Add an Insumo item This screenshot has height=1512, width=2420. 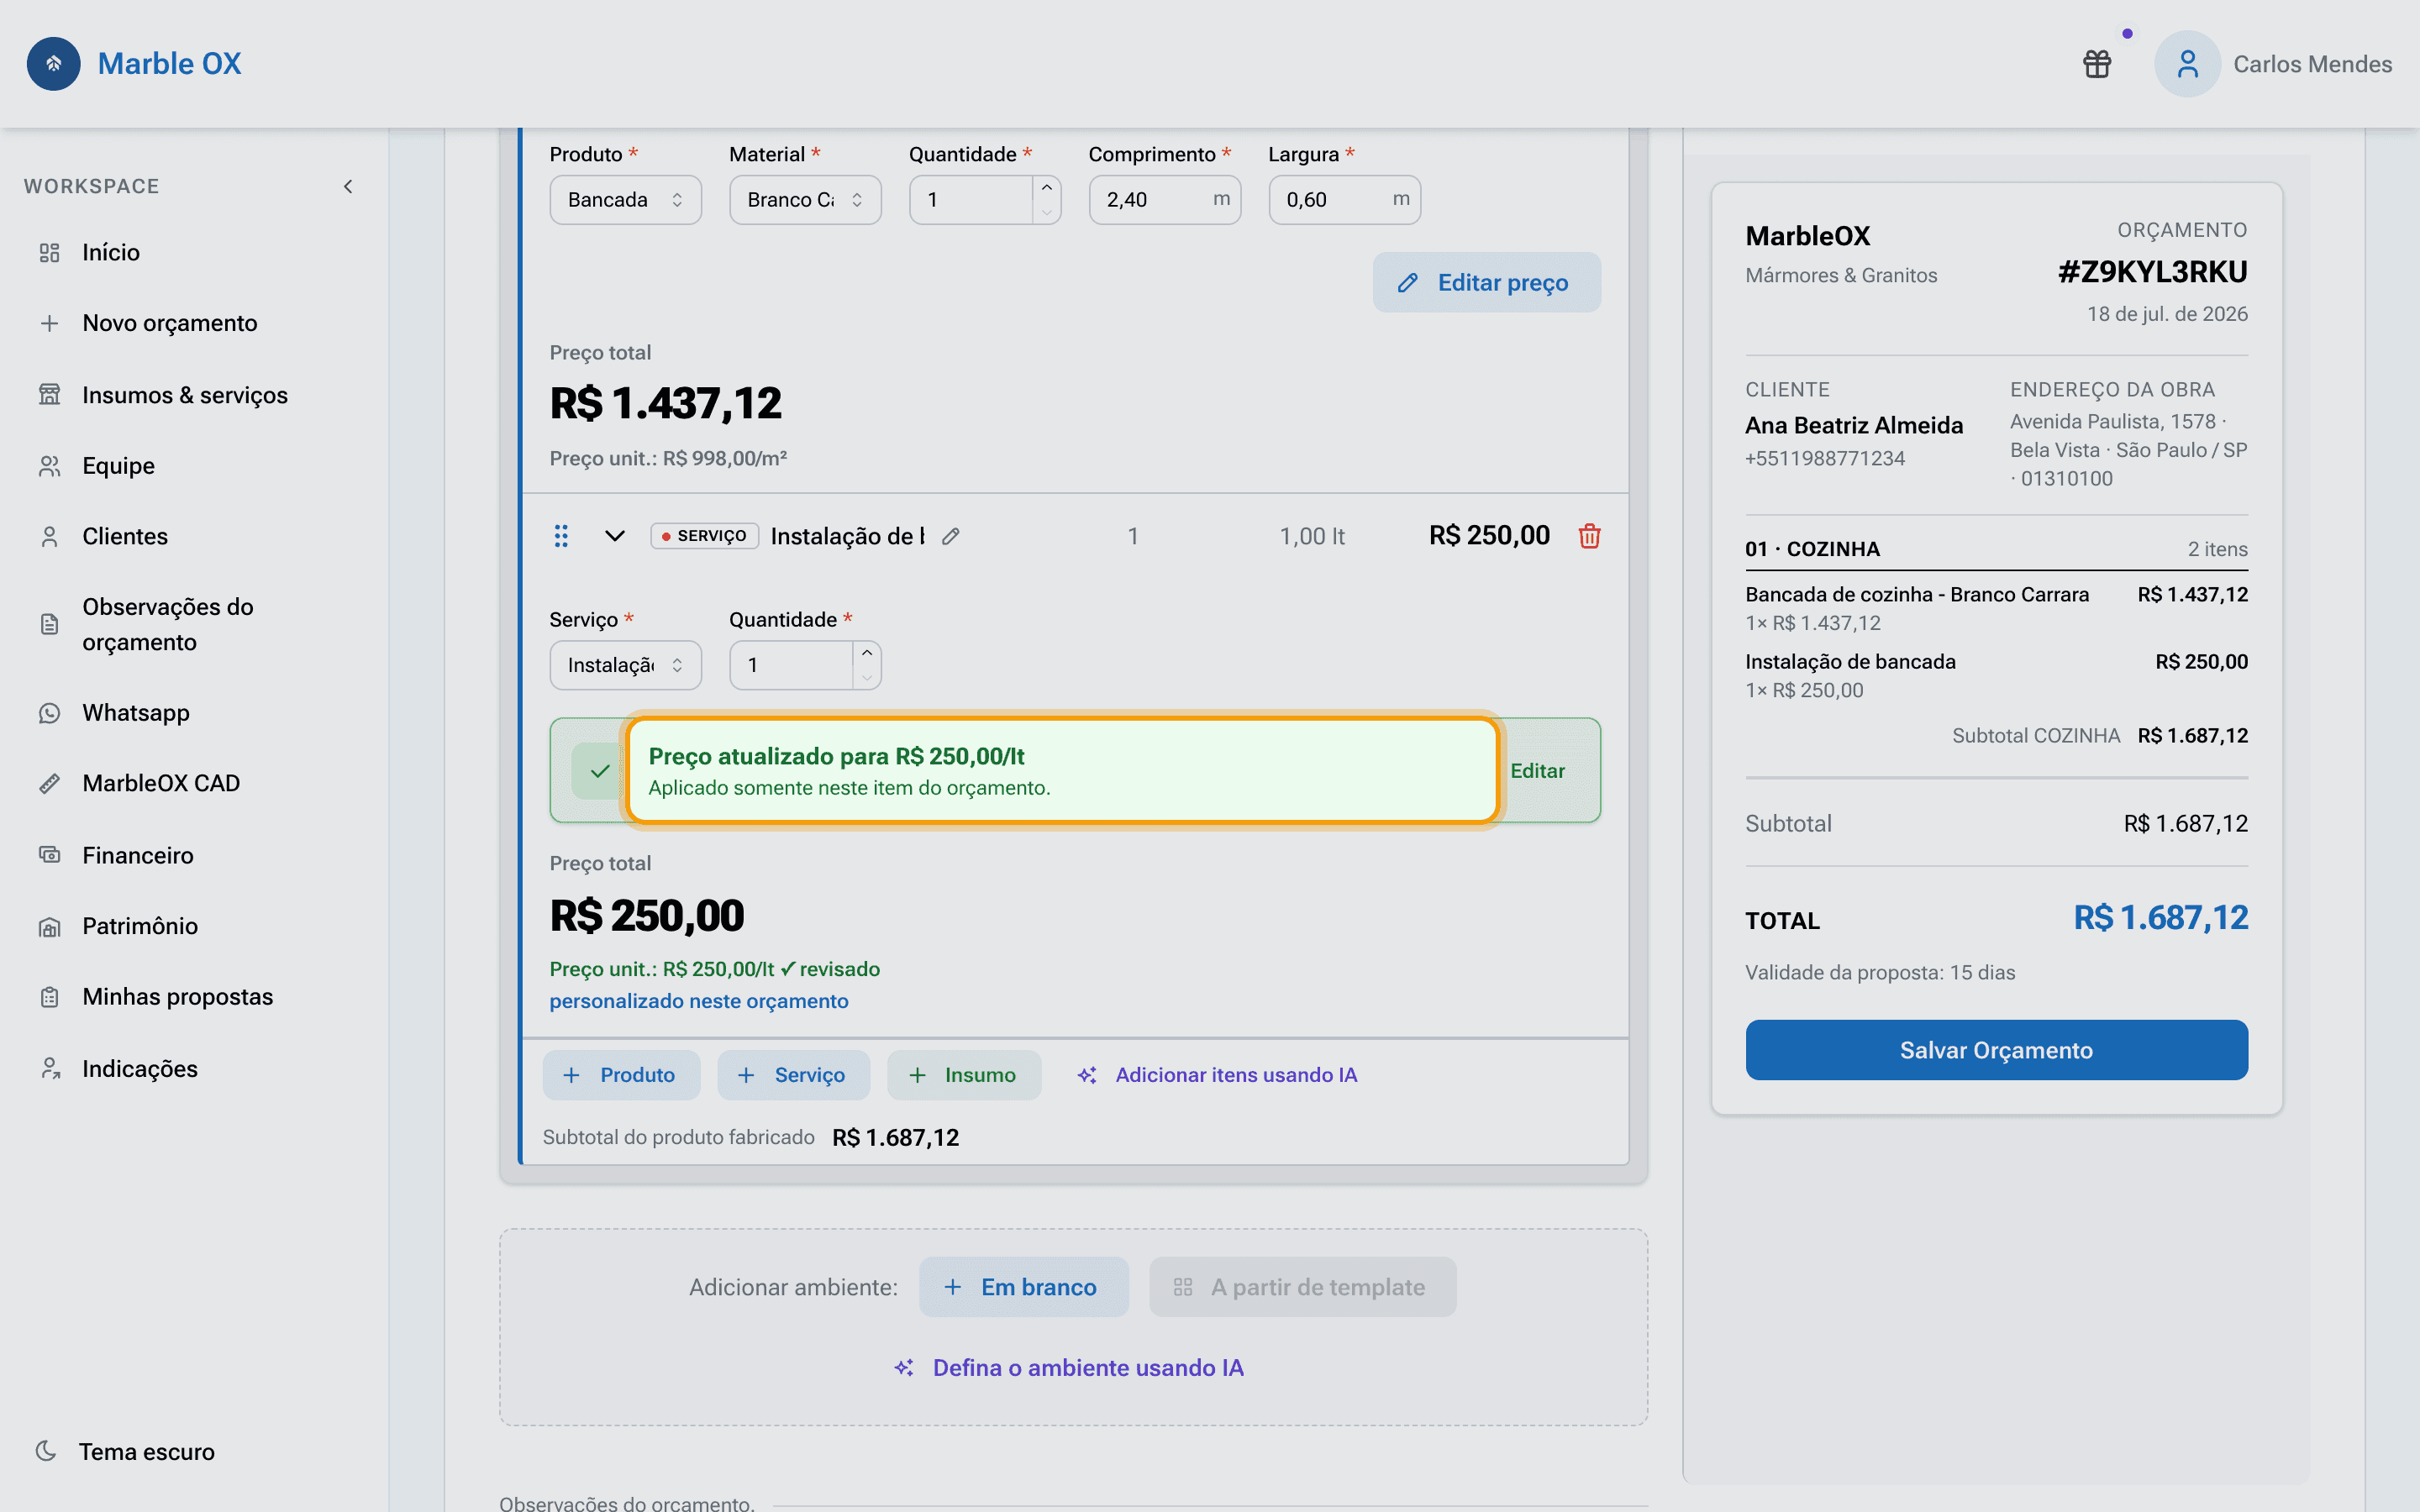(x=964, y=1075)
